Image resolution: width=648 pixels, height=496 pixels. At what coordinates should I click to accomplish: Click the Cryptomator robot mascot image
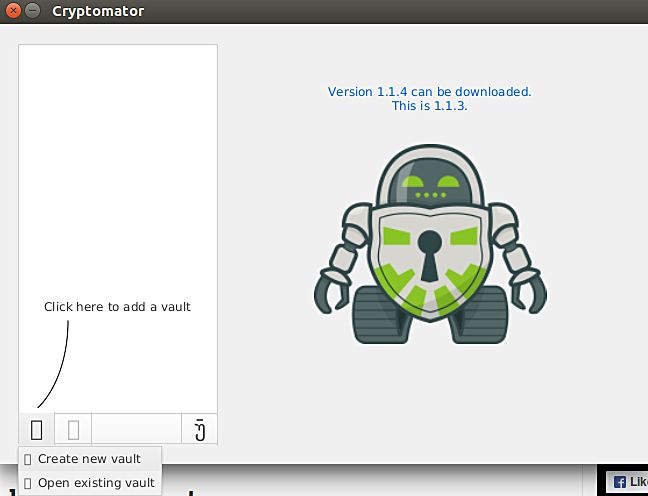[x=430, y=244]
